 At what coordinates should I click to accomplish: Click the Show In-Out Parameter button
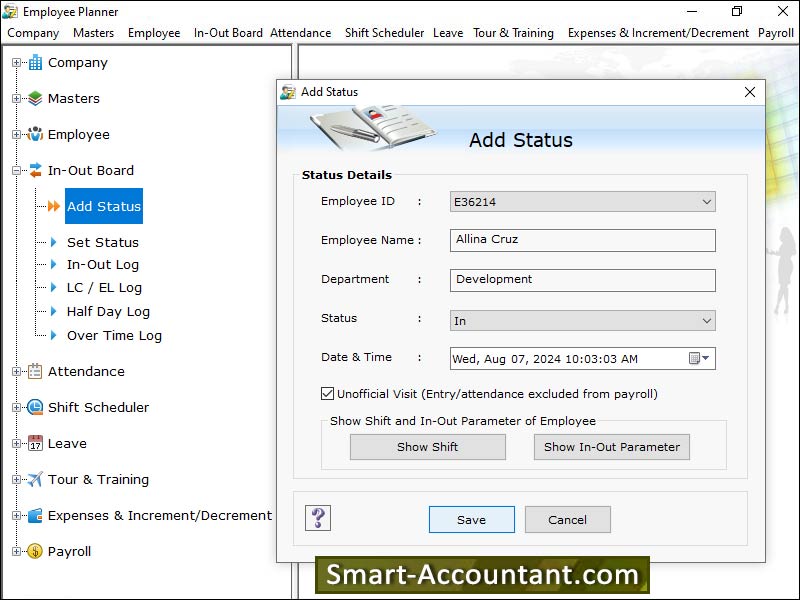point(611,447)
